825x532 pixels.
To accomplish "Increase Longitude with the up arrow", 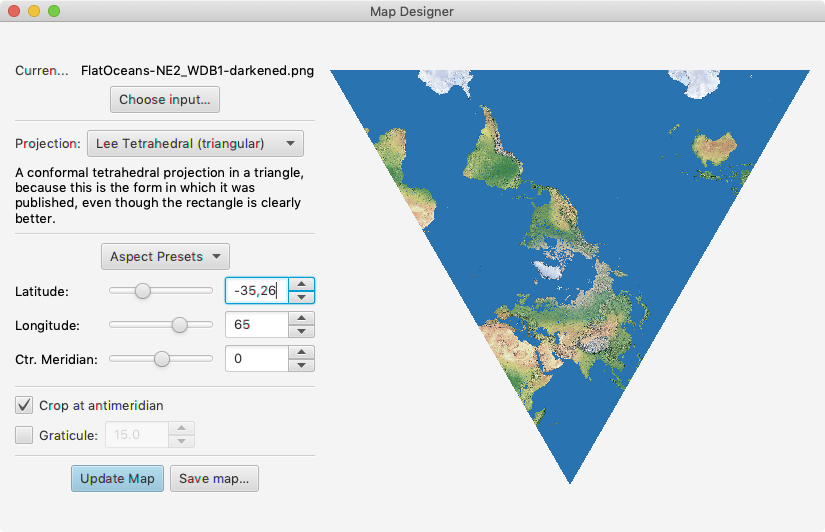I will pos(302,318).
